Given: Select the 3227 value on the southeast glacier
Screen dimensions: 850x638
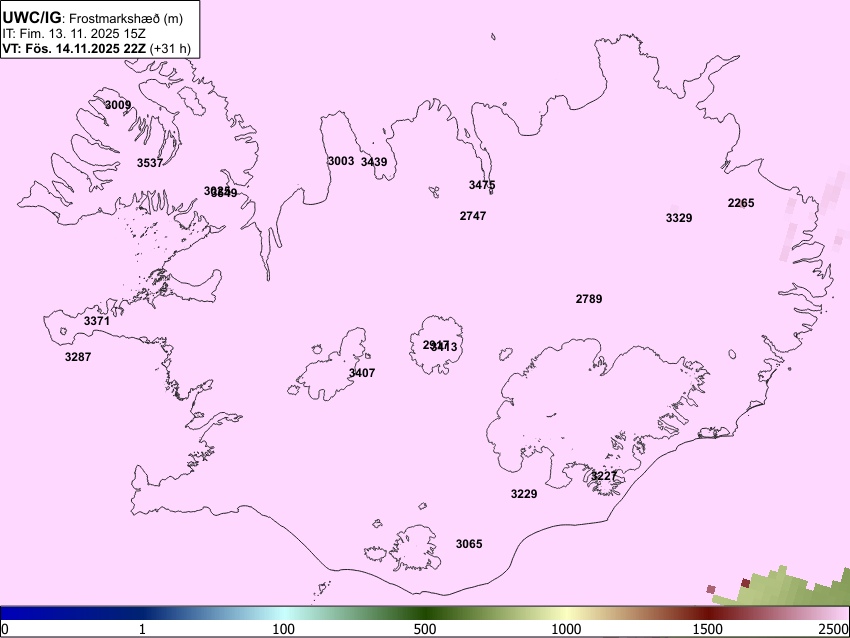Looking at the screenshot, I should (604, 476).
